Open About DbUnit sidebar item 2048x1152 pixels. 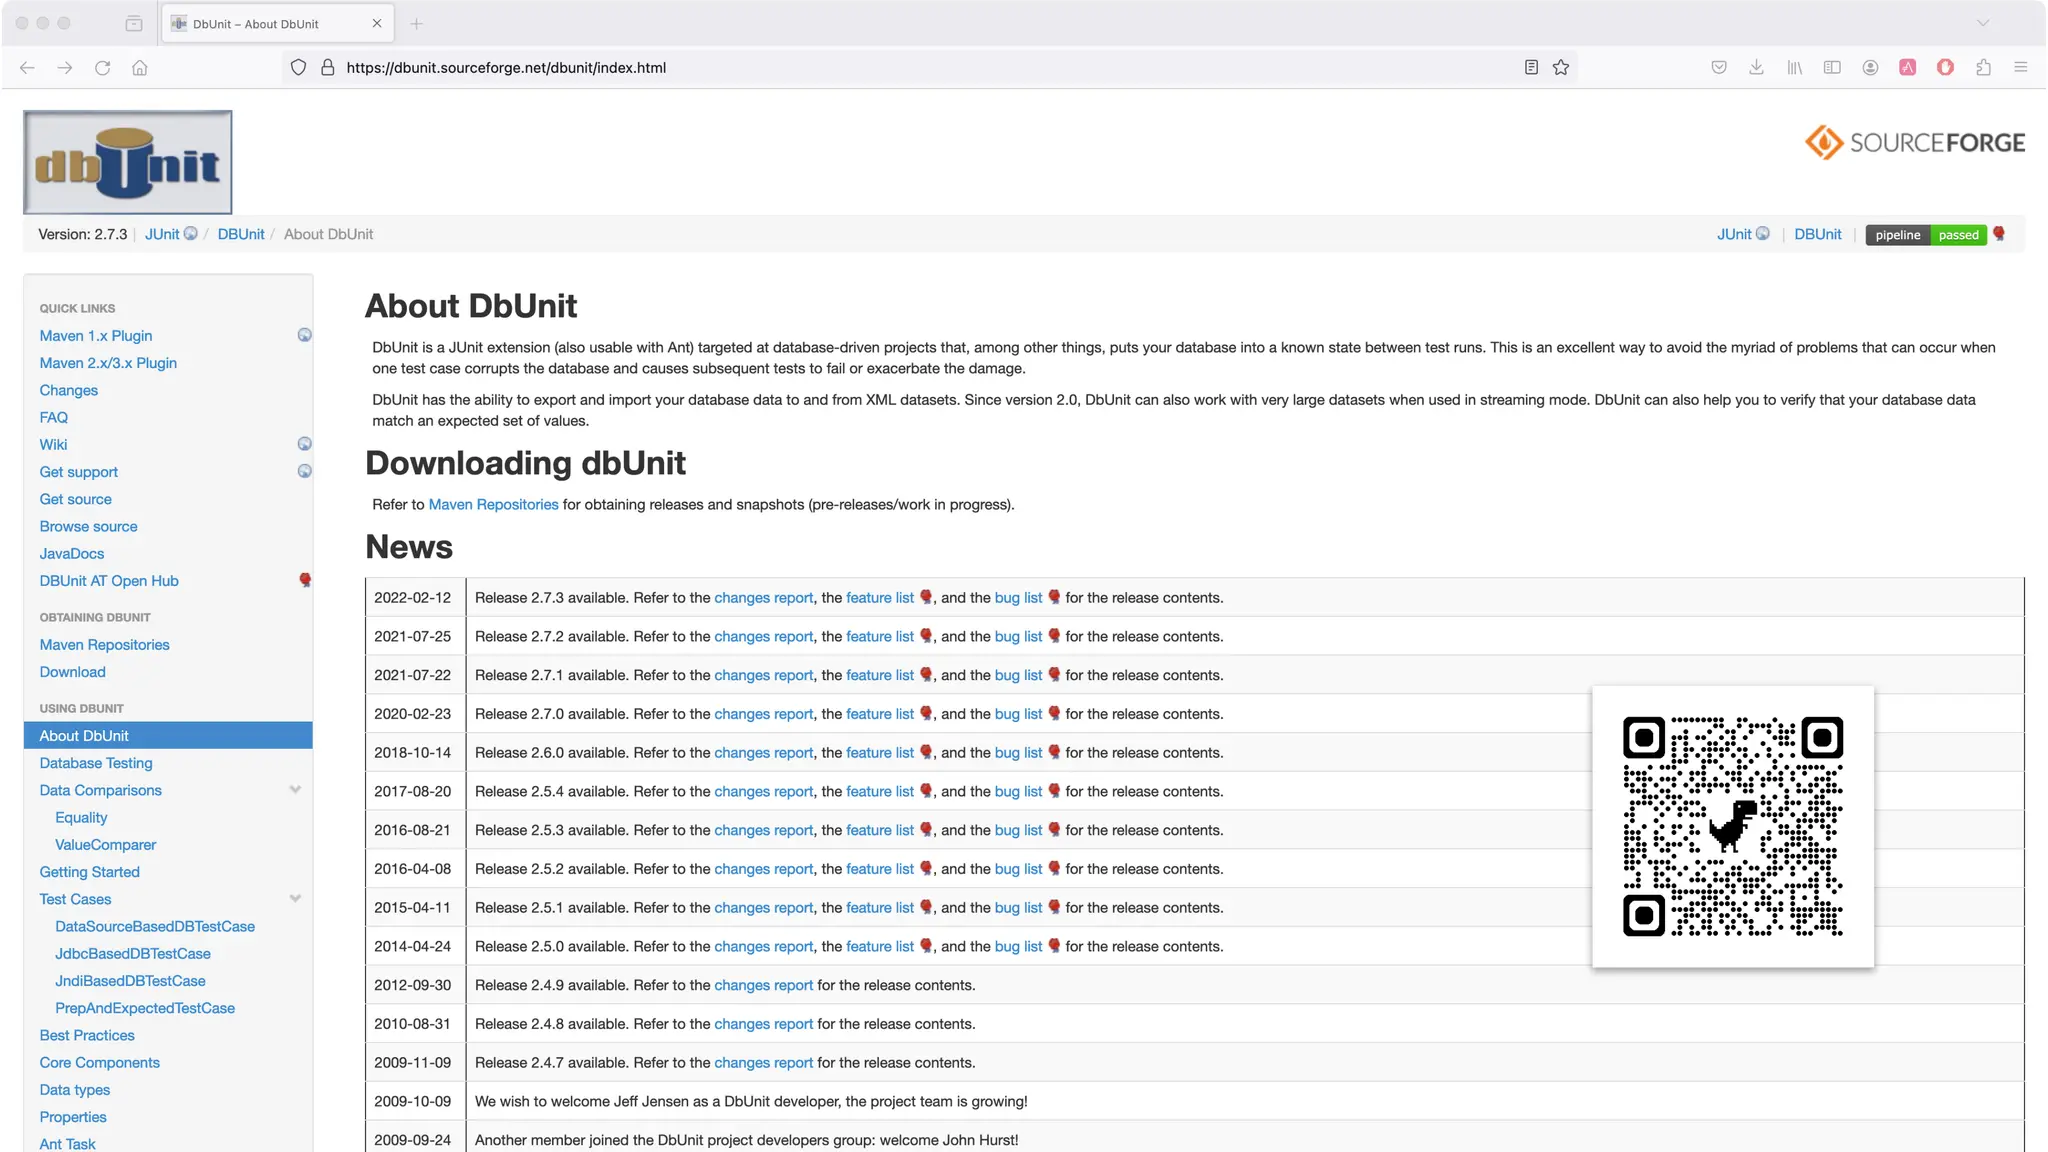(84, 736)
